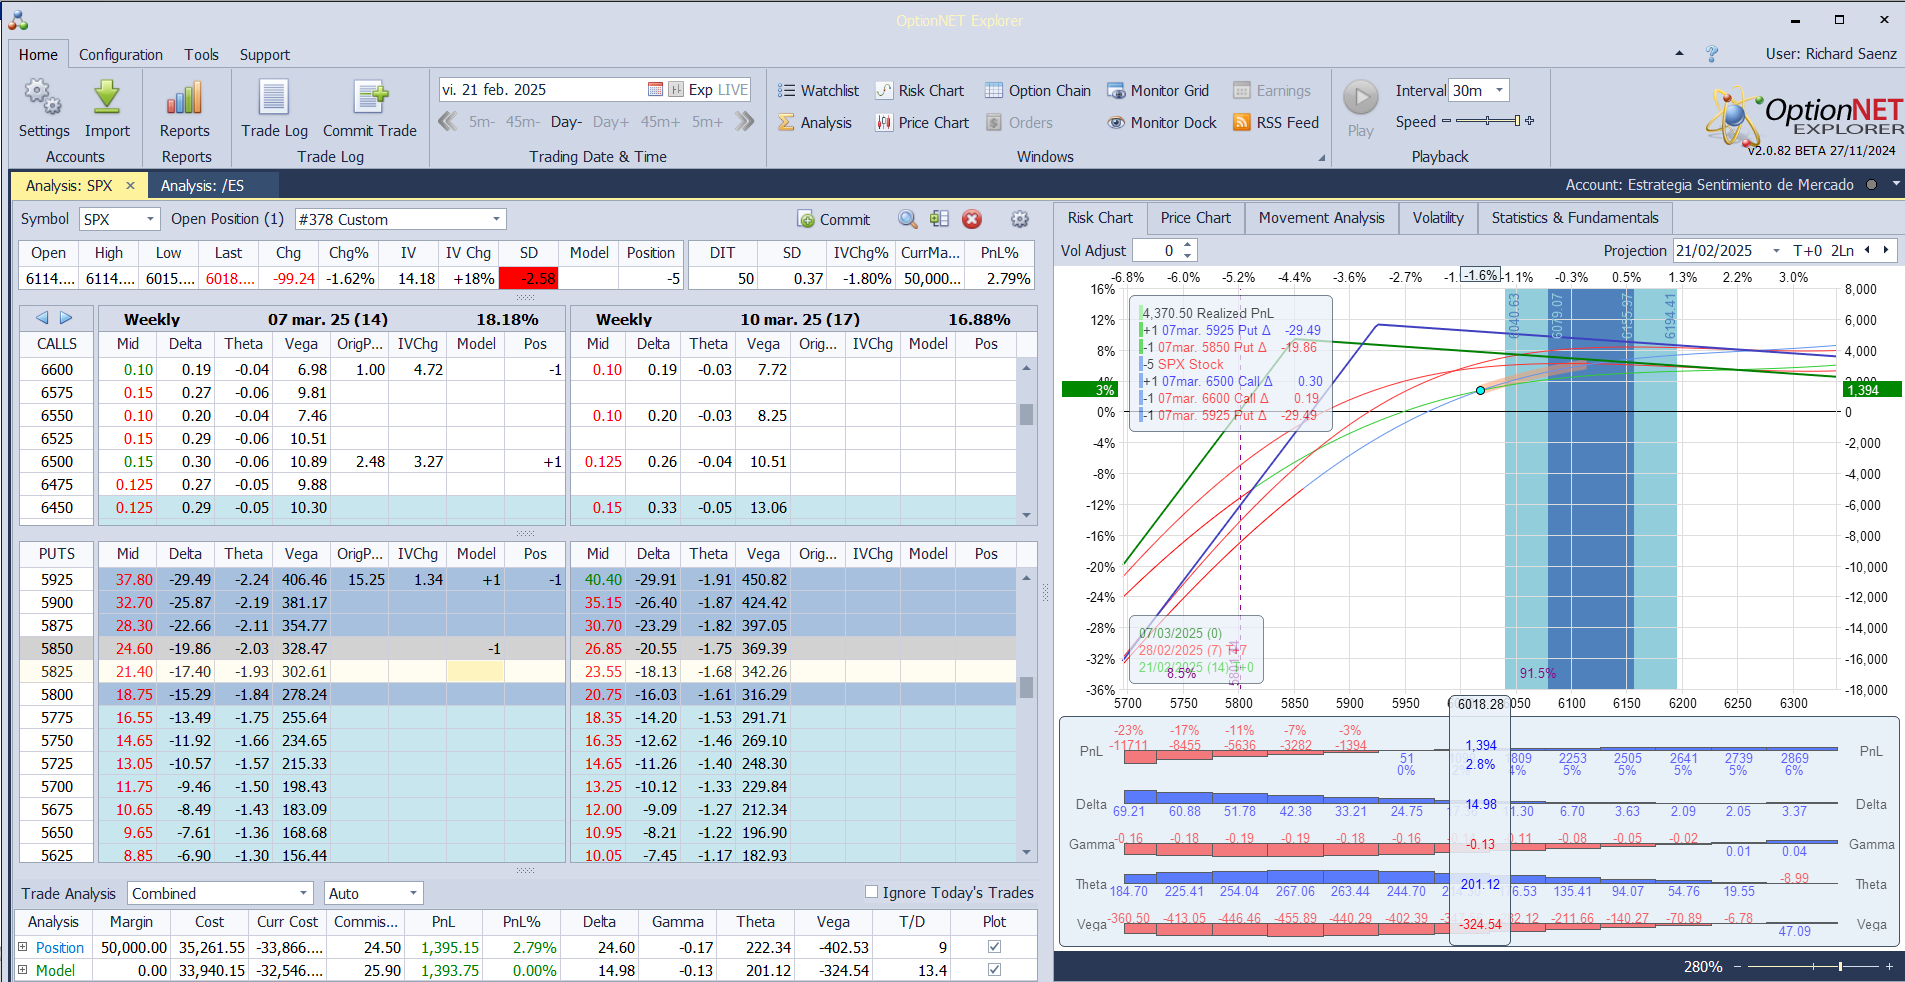Uncheck Plot for the Model row

click(x=994, y=969)
